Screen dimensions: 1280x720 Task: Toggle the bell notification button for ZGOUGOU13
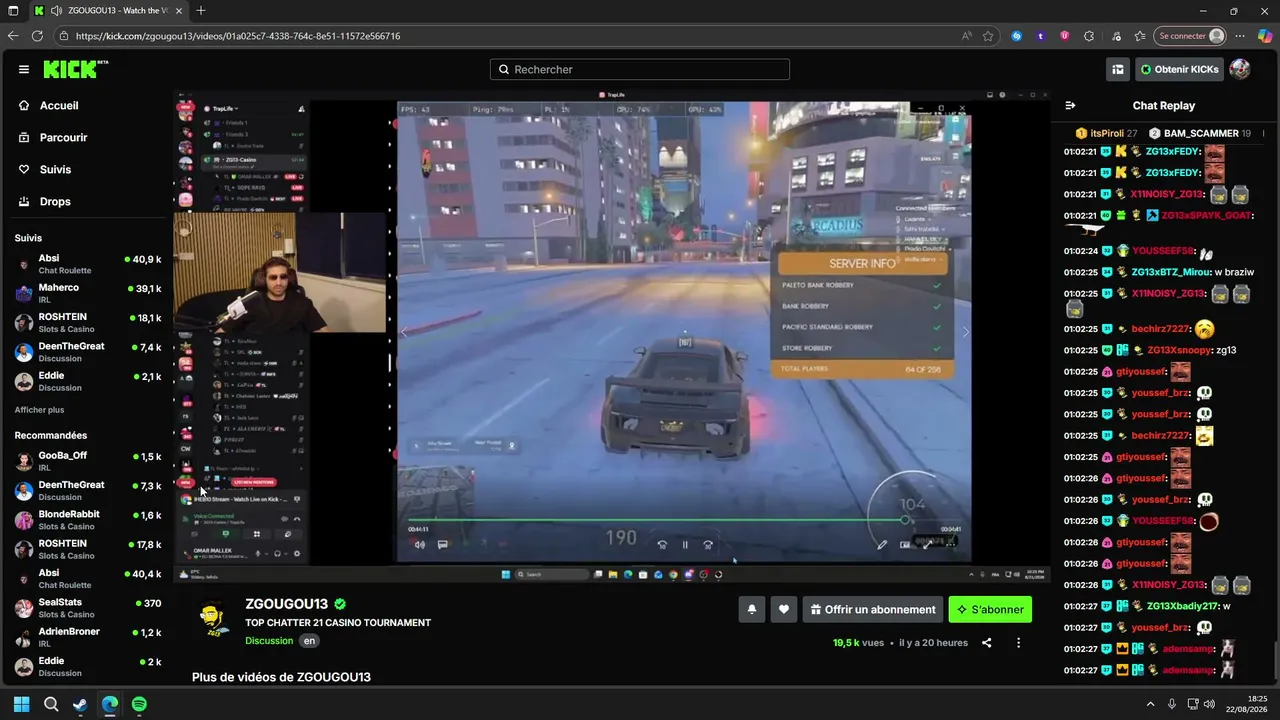pyautogui.click(x=752, y=609)
